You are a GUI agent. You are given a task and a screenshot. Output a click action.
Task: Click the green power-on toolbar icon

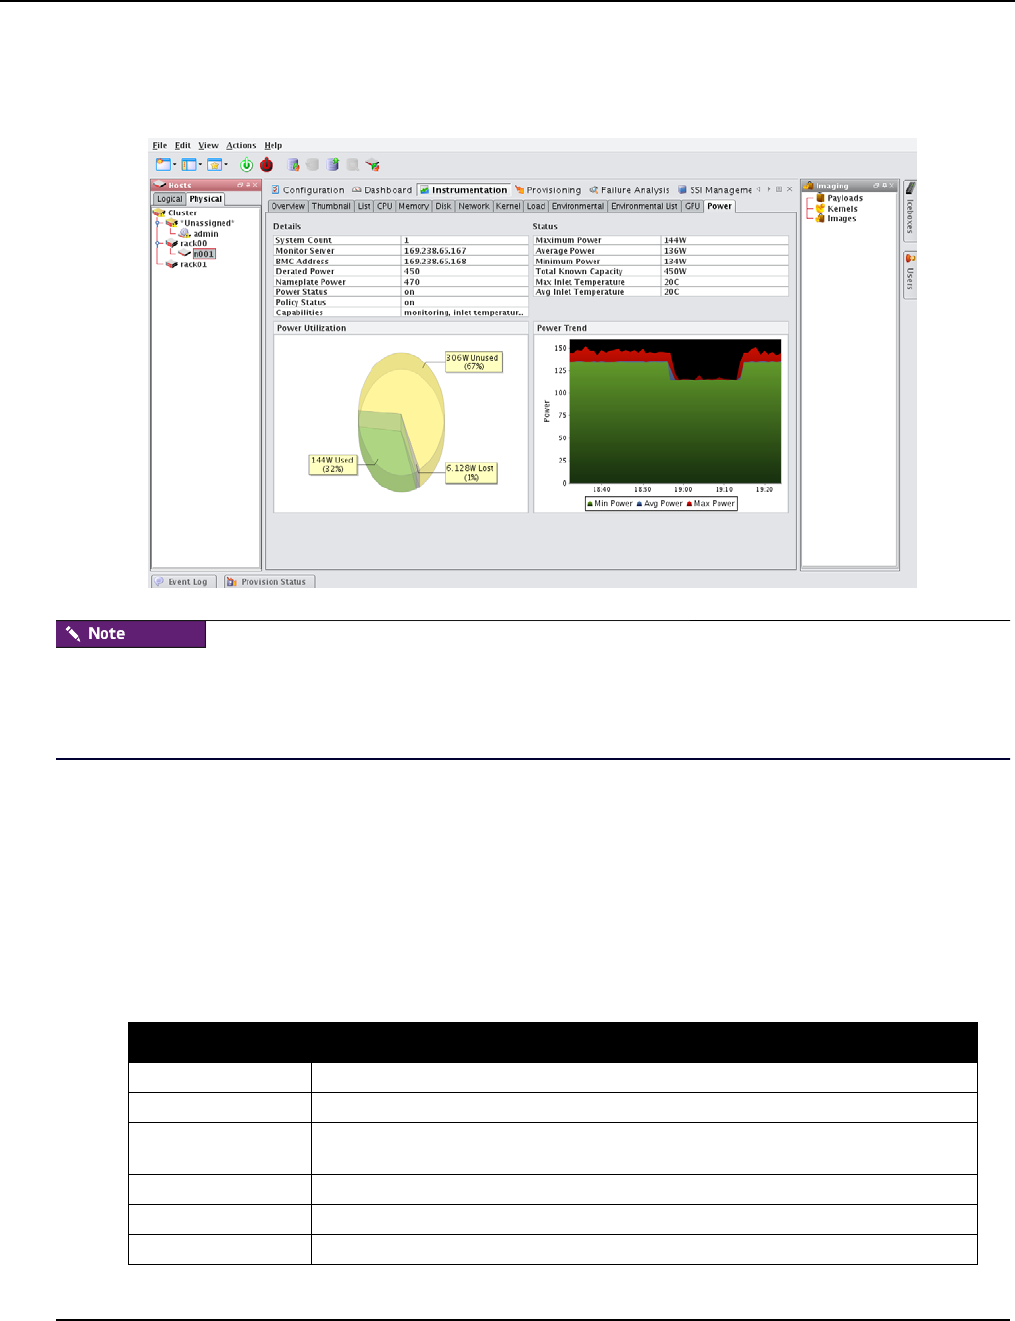coord(246,165)
